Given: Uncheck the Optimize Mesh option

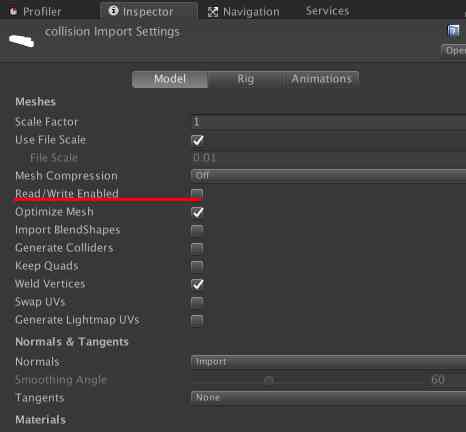Looking at the screenshot, I should [197, 212].
